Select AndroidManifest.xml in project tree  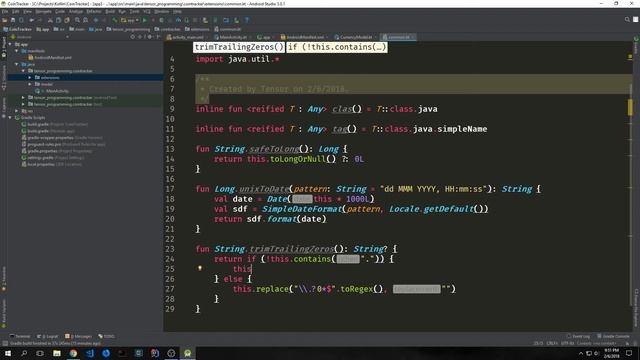(50, 58)
